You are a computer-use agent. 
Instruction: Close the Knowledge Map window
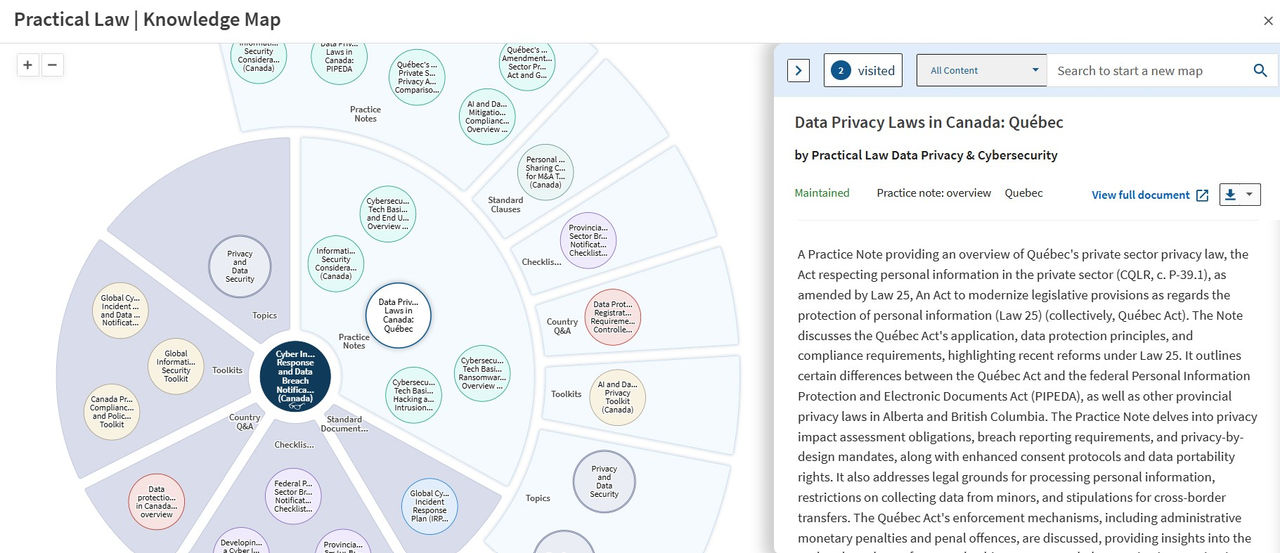pos(1268,21)
